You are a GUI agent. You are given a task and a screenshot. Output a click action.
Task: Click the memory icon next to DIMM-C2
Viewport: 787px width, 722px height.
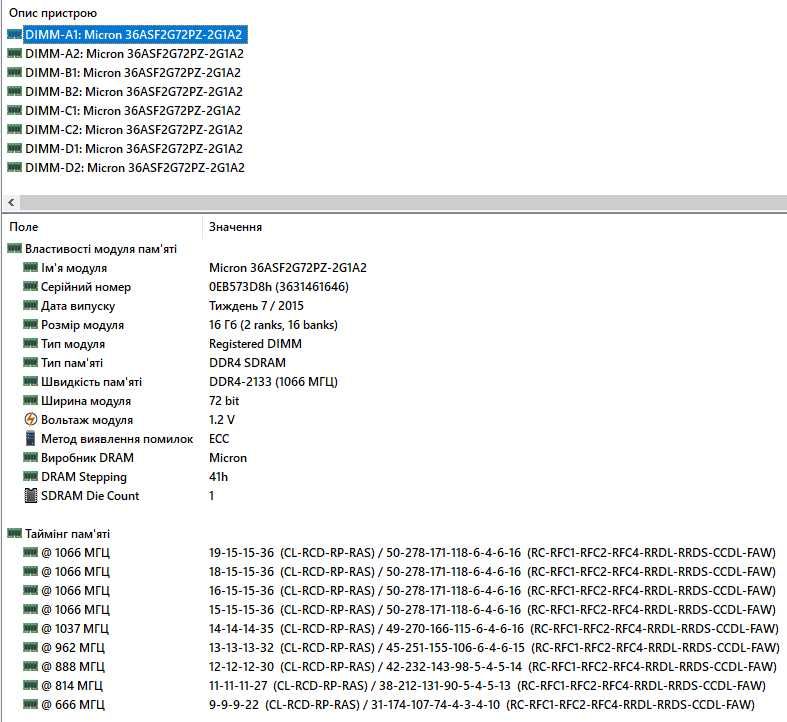pyautogui.click(x=15, y=129)
